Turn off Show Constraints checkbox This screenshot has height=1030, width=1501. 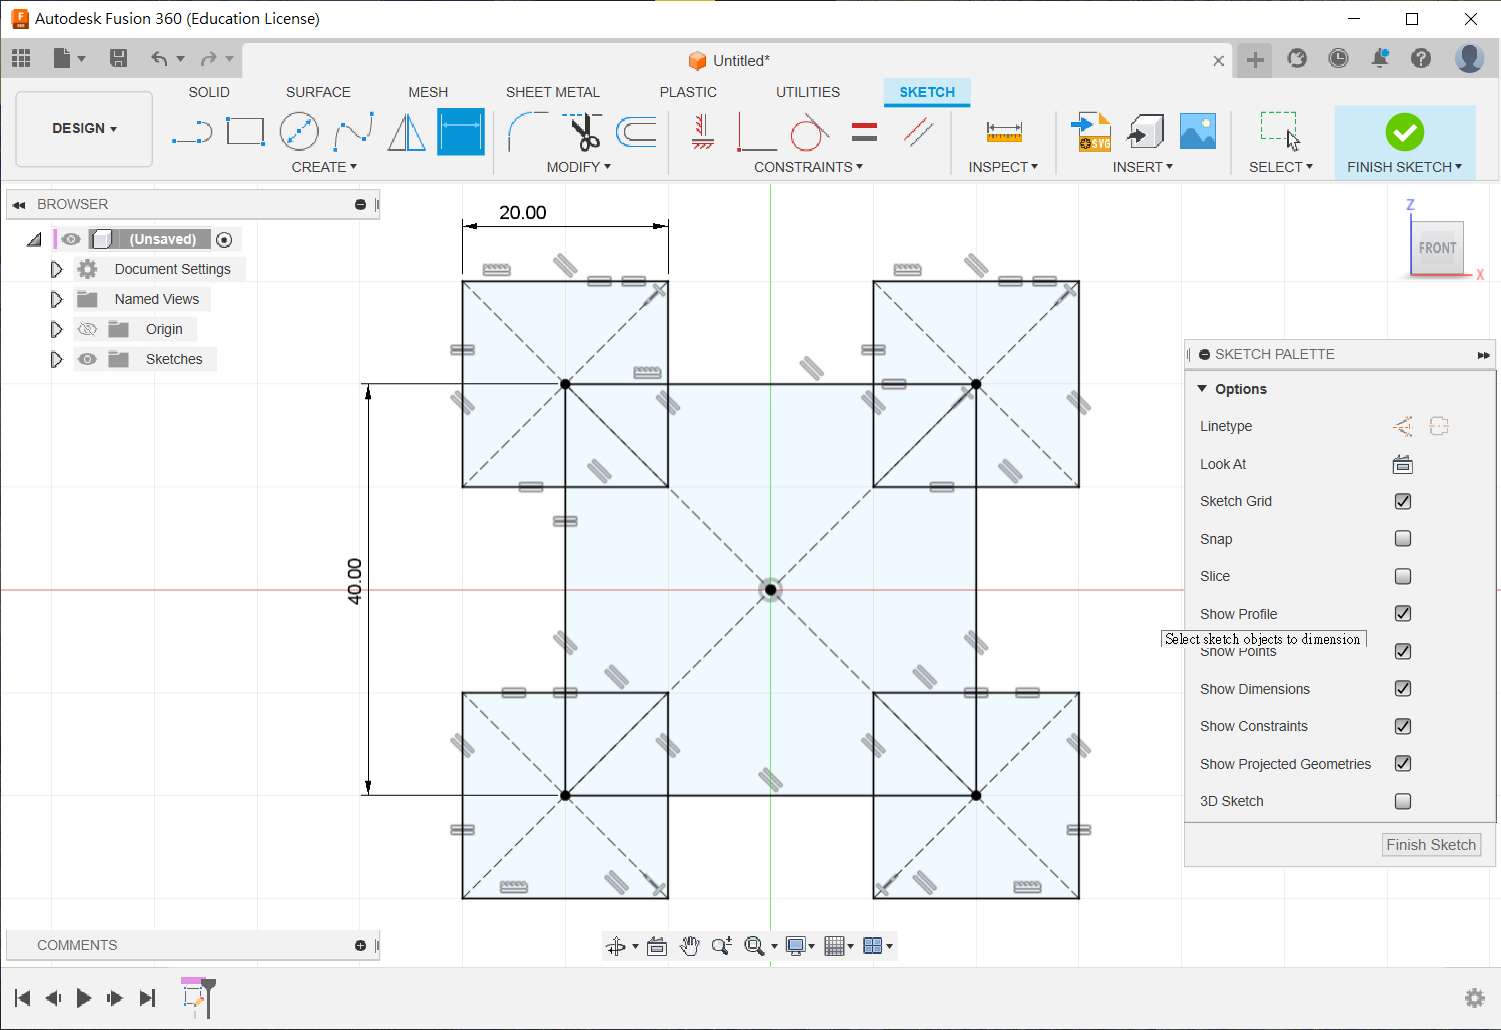click(x=1403, y=726)
